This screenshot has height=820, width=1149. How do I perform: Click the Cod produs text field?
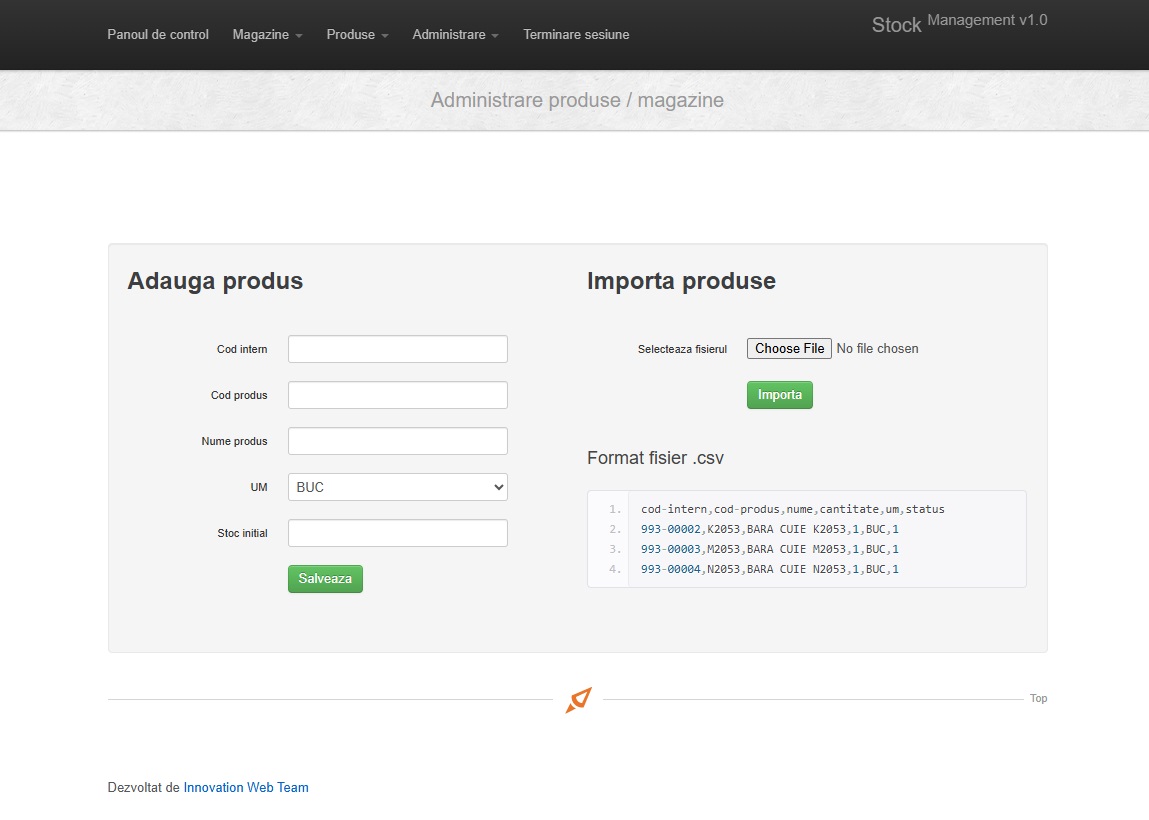(397, 395)
